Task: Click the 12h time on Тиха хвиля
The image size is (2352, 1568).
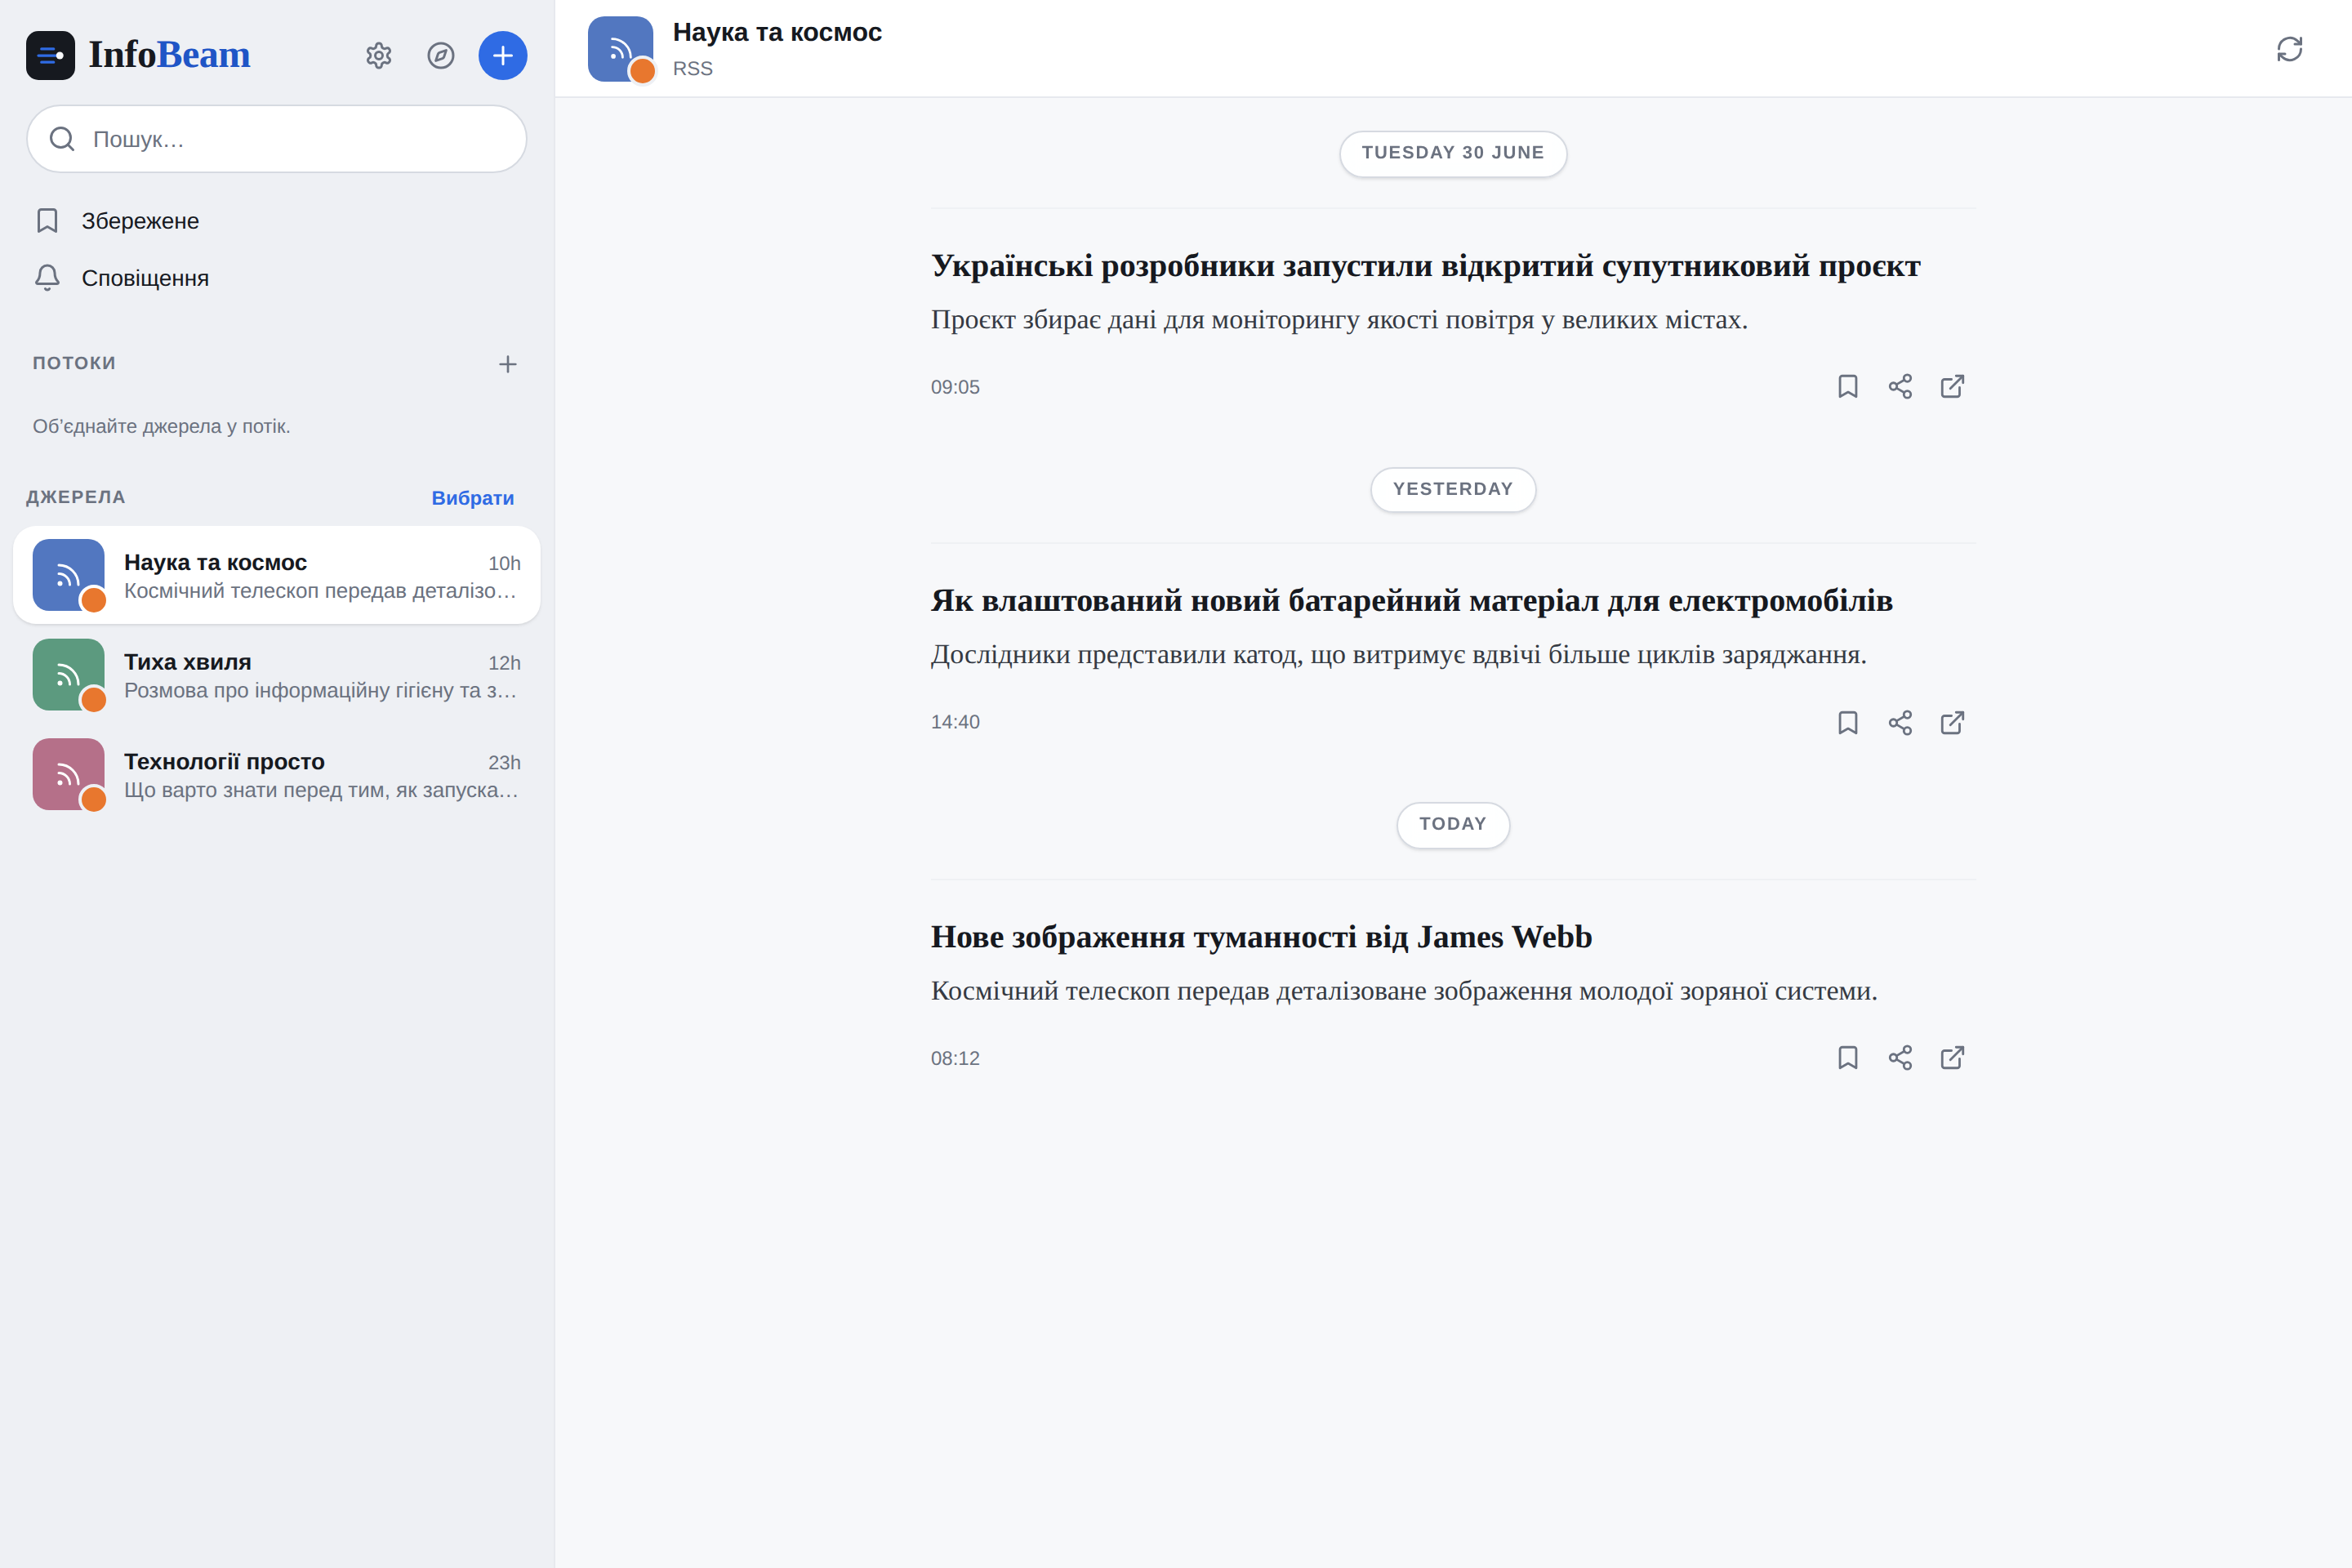Action: click(504, 663)
